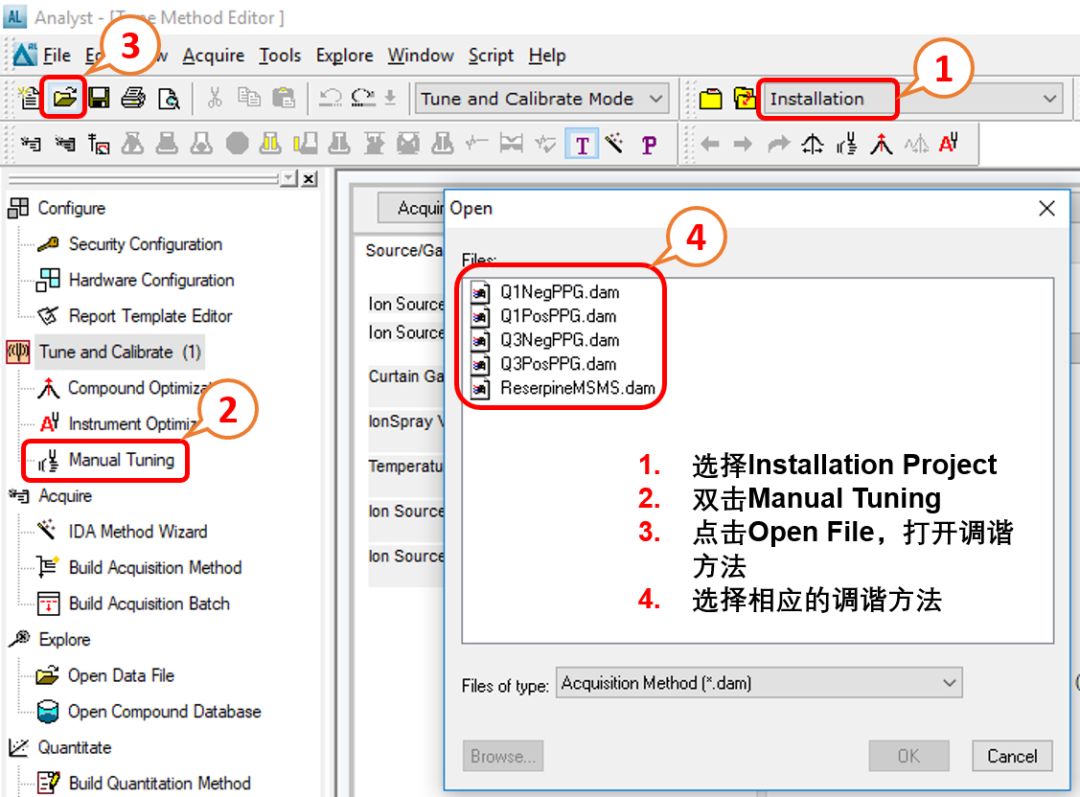Click the Copy icon in toolbar
The image size is (1080, 797).
249,98
